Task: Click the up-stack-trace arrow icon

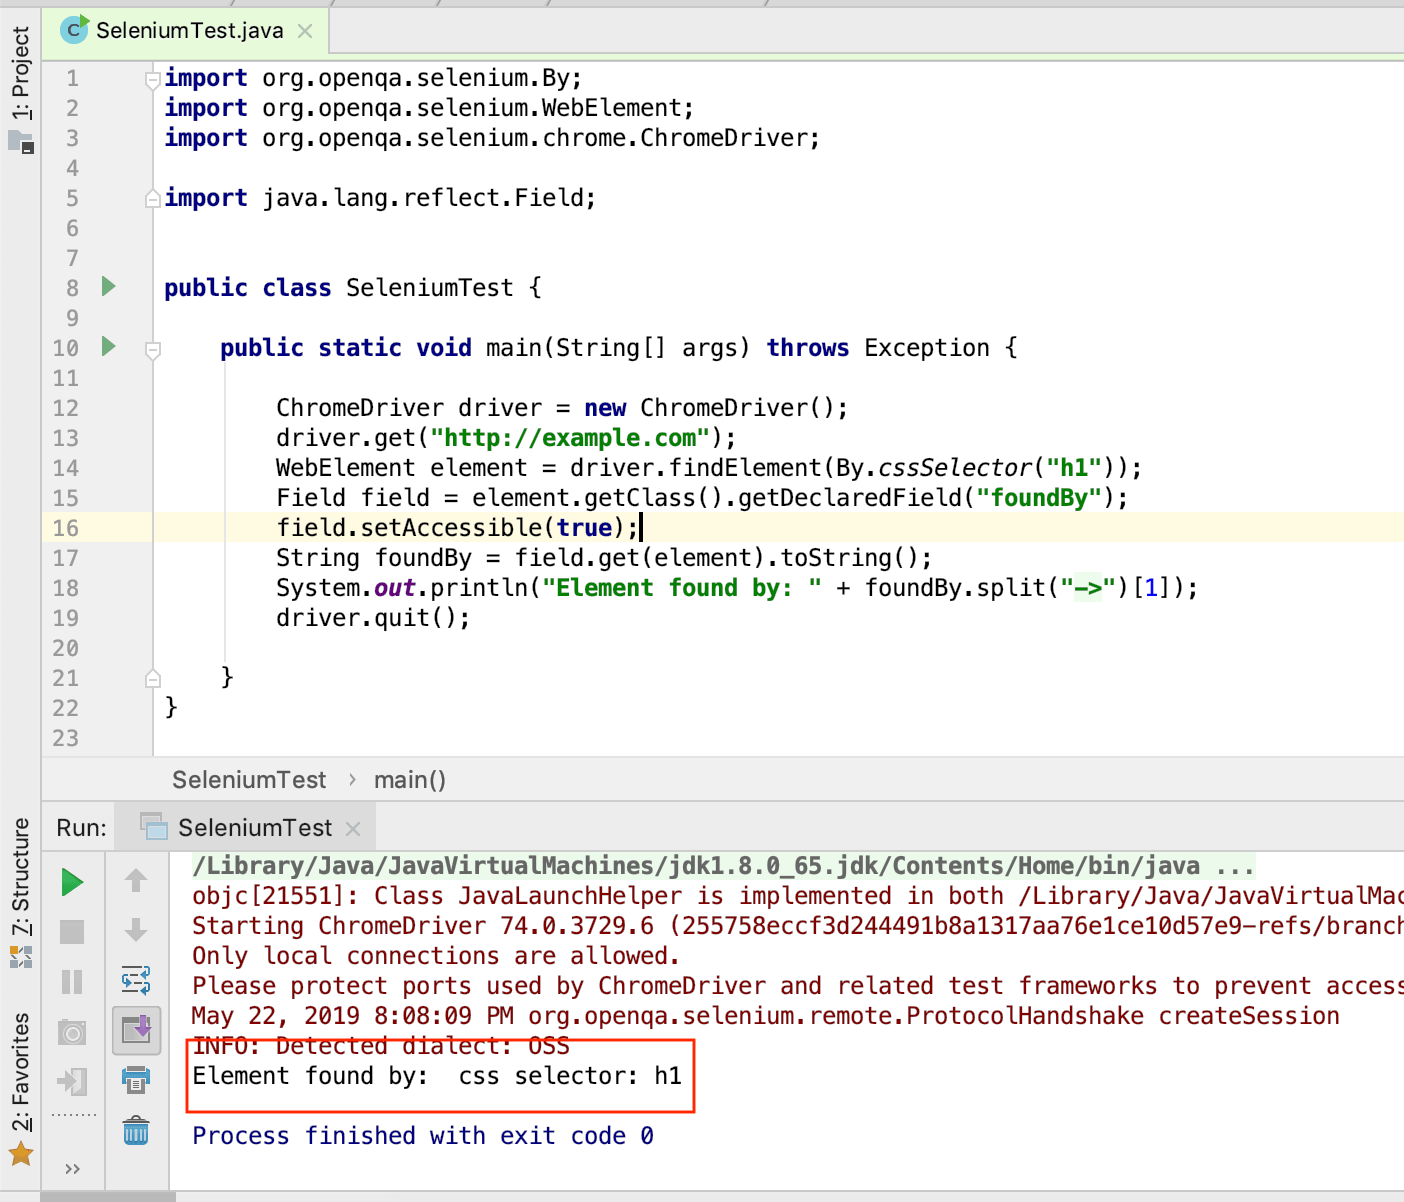Action: 137,881
